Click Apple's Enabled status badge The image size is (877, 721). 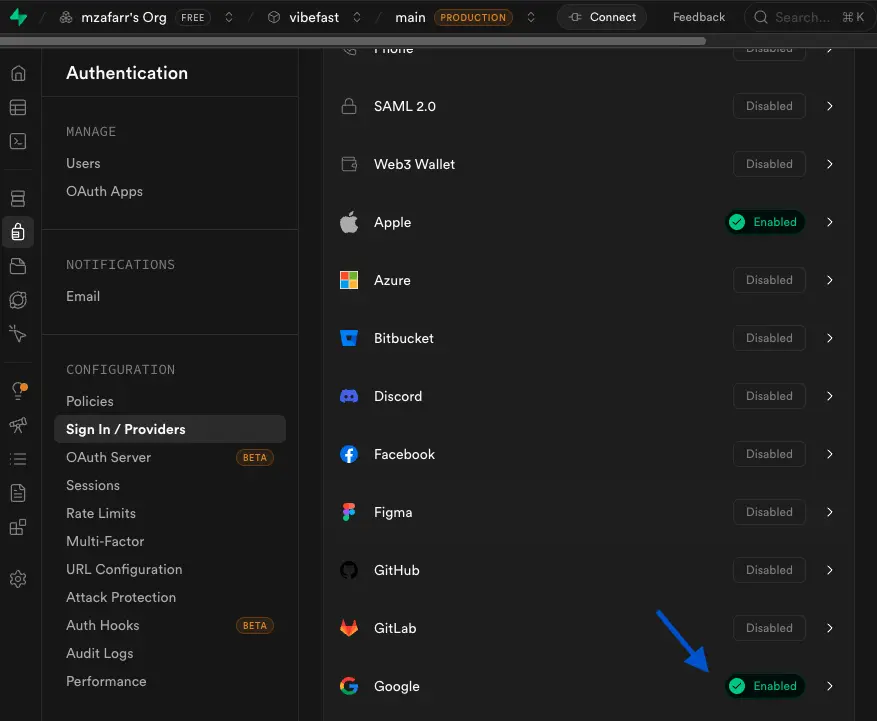[x=765, y=222]
